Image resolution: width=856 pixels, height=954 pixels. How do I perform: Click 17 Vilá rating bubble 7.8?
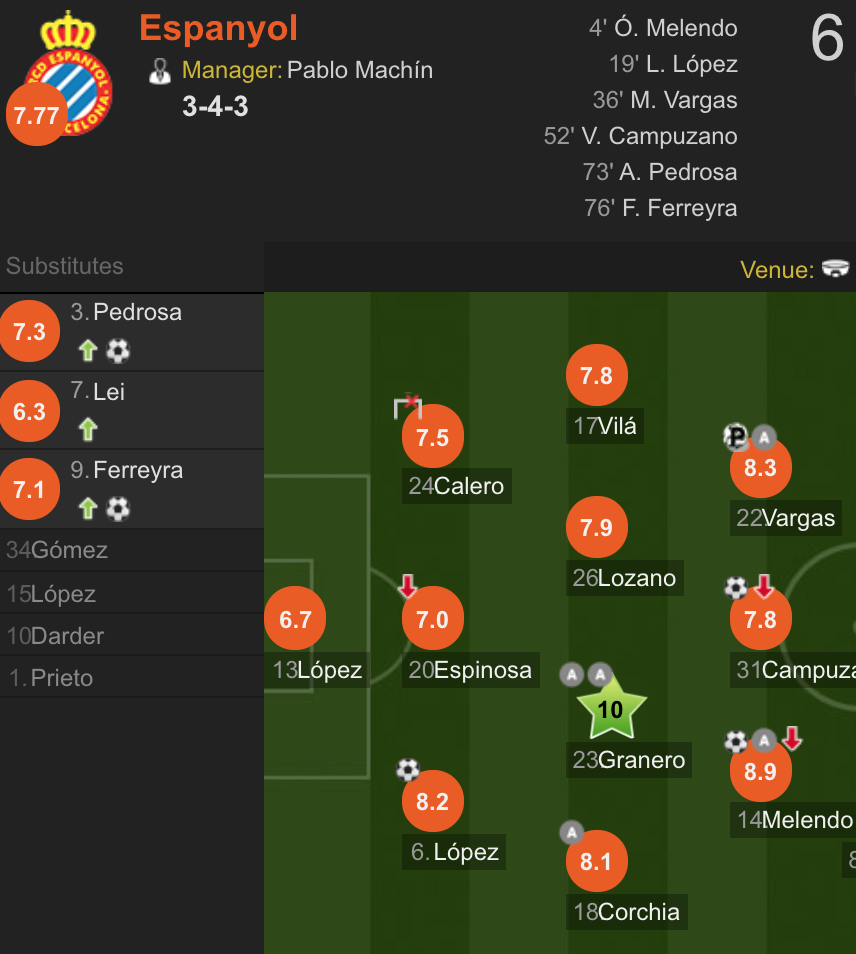(x=597, y=375)
